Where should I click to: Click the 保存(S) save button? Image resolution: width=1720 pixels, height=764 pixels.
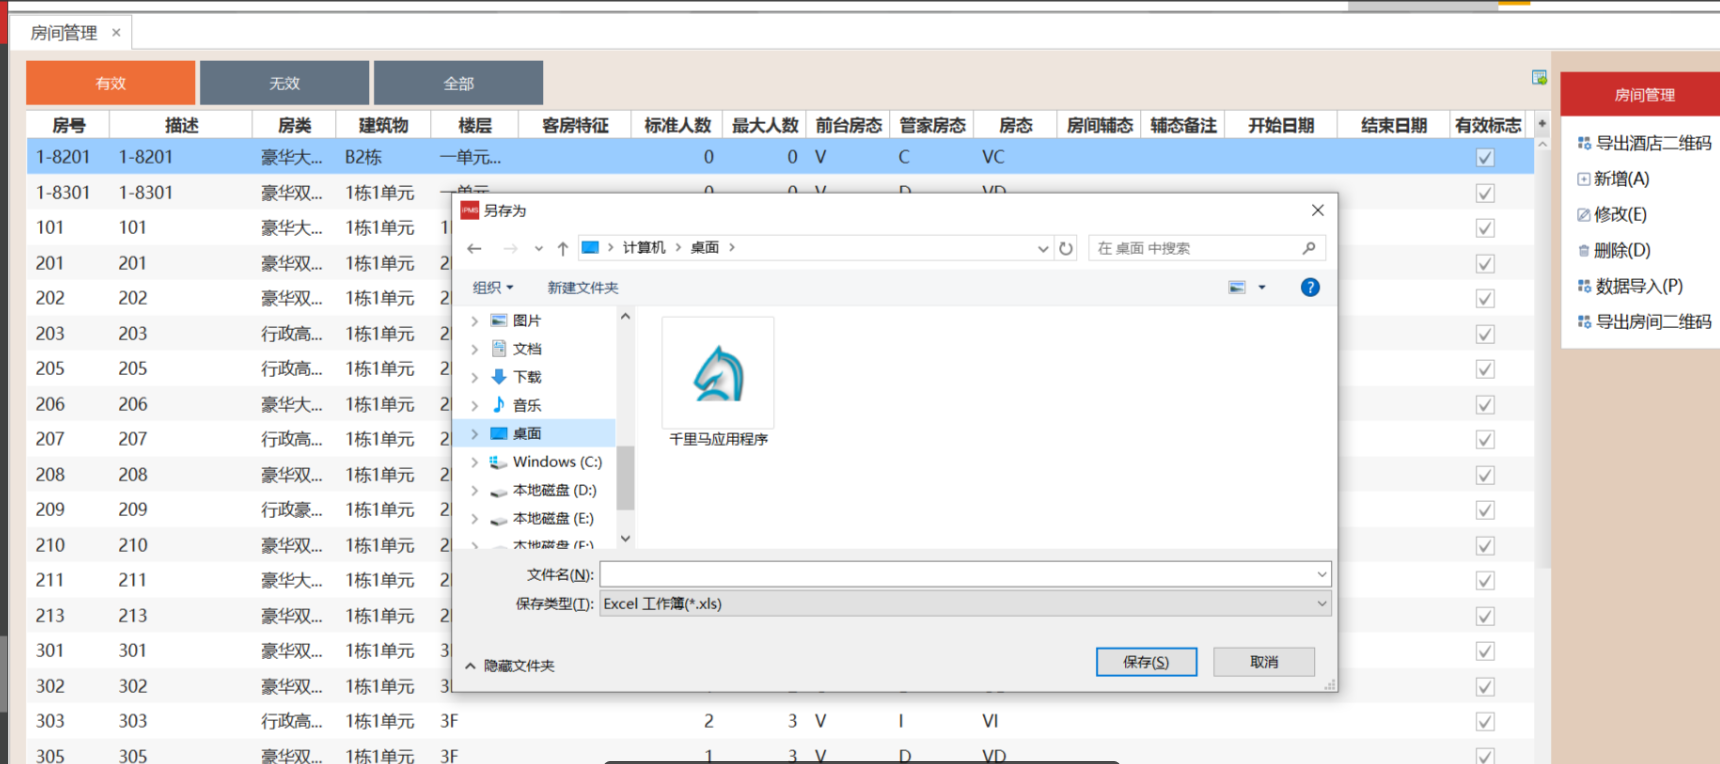[x=1146, y=662]
